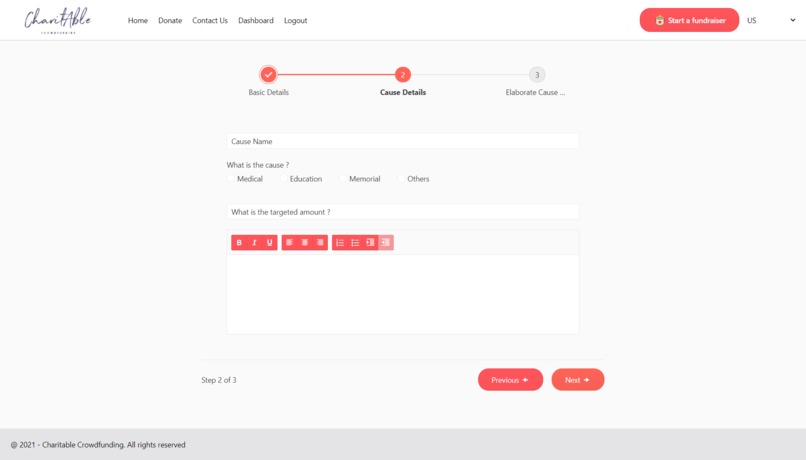
Task: Select Memorial cause radio button
Action: pyautogui.click(x=343, y=179)
